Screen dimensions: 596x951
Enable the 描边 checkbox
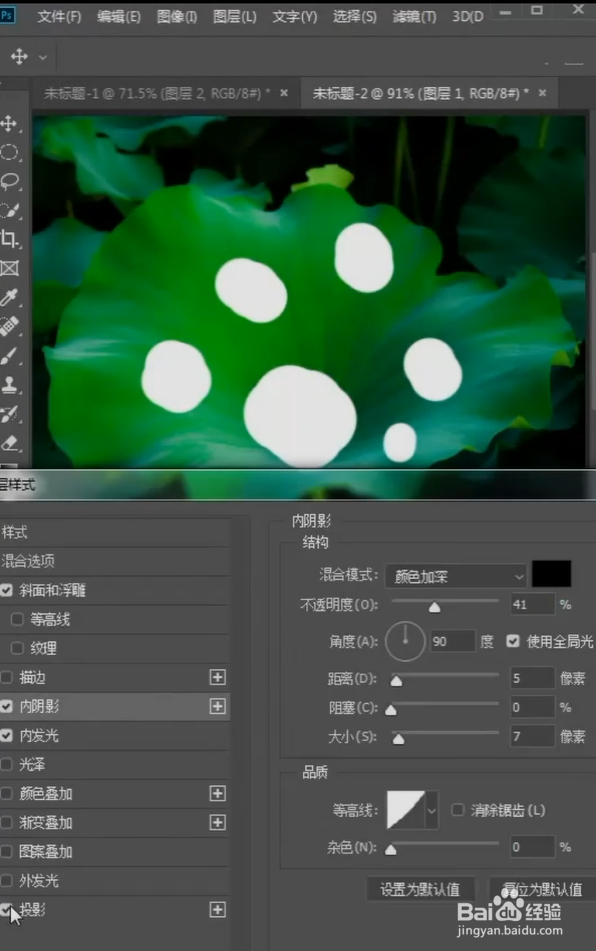pyautogui.click(x=7, y=677)
